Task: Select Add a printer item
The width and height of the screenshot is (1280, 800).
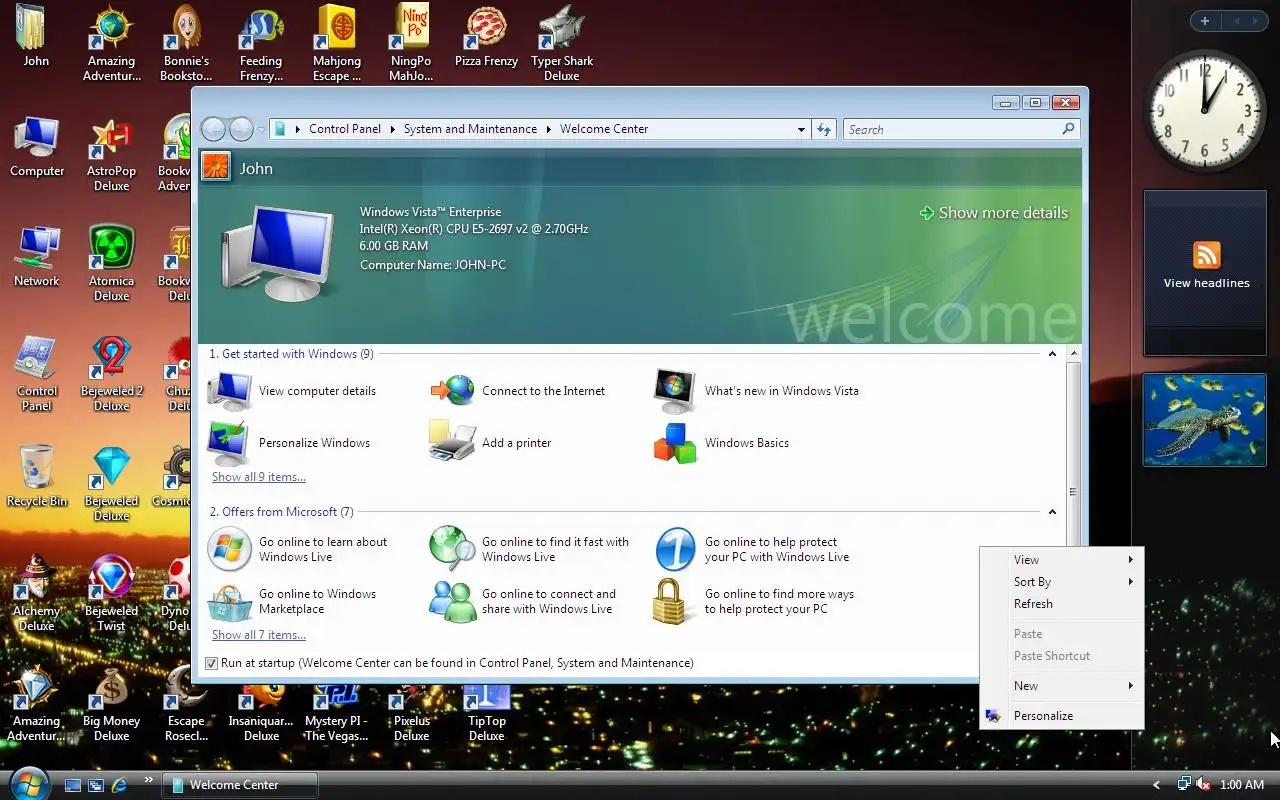Action: [x=491, y=443]
